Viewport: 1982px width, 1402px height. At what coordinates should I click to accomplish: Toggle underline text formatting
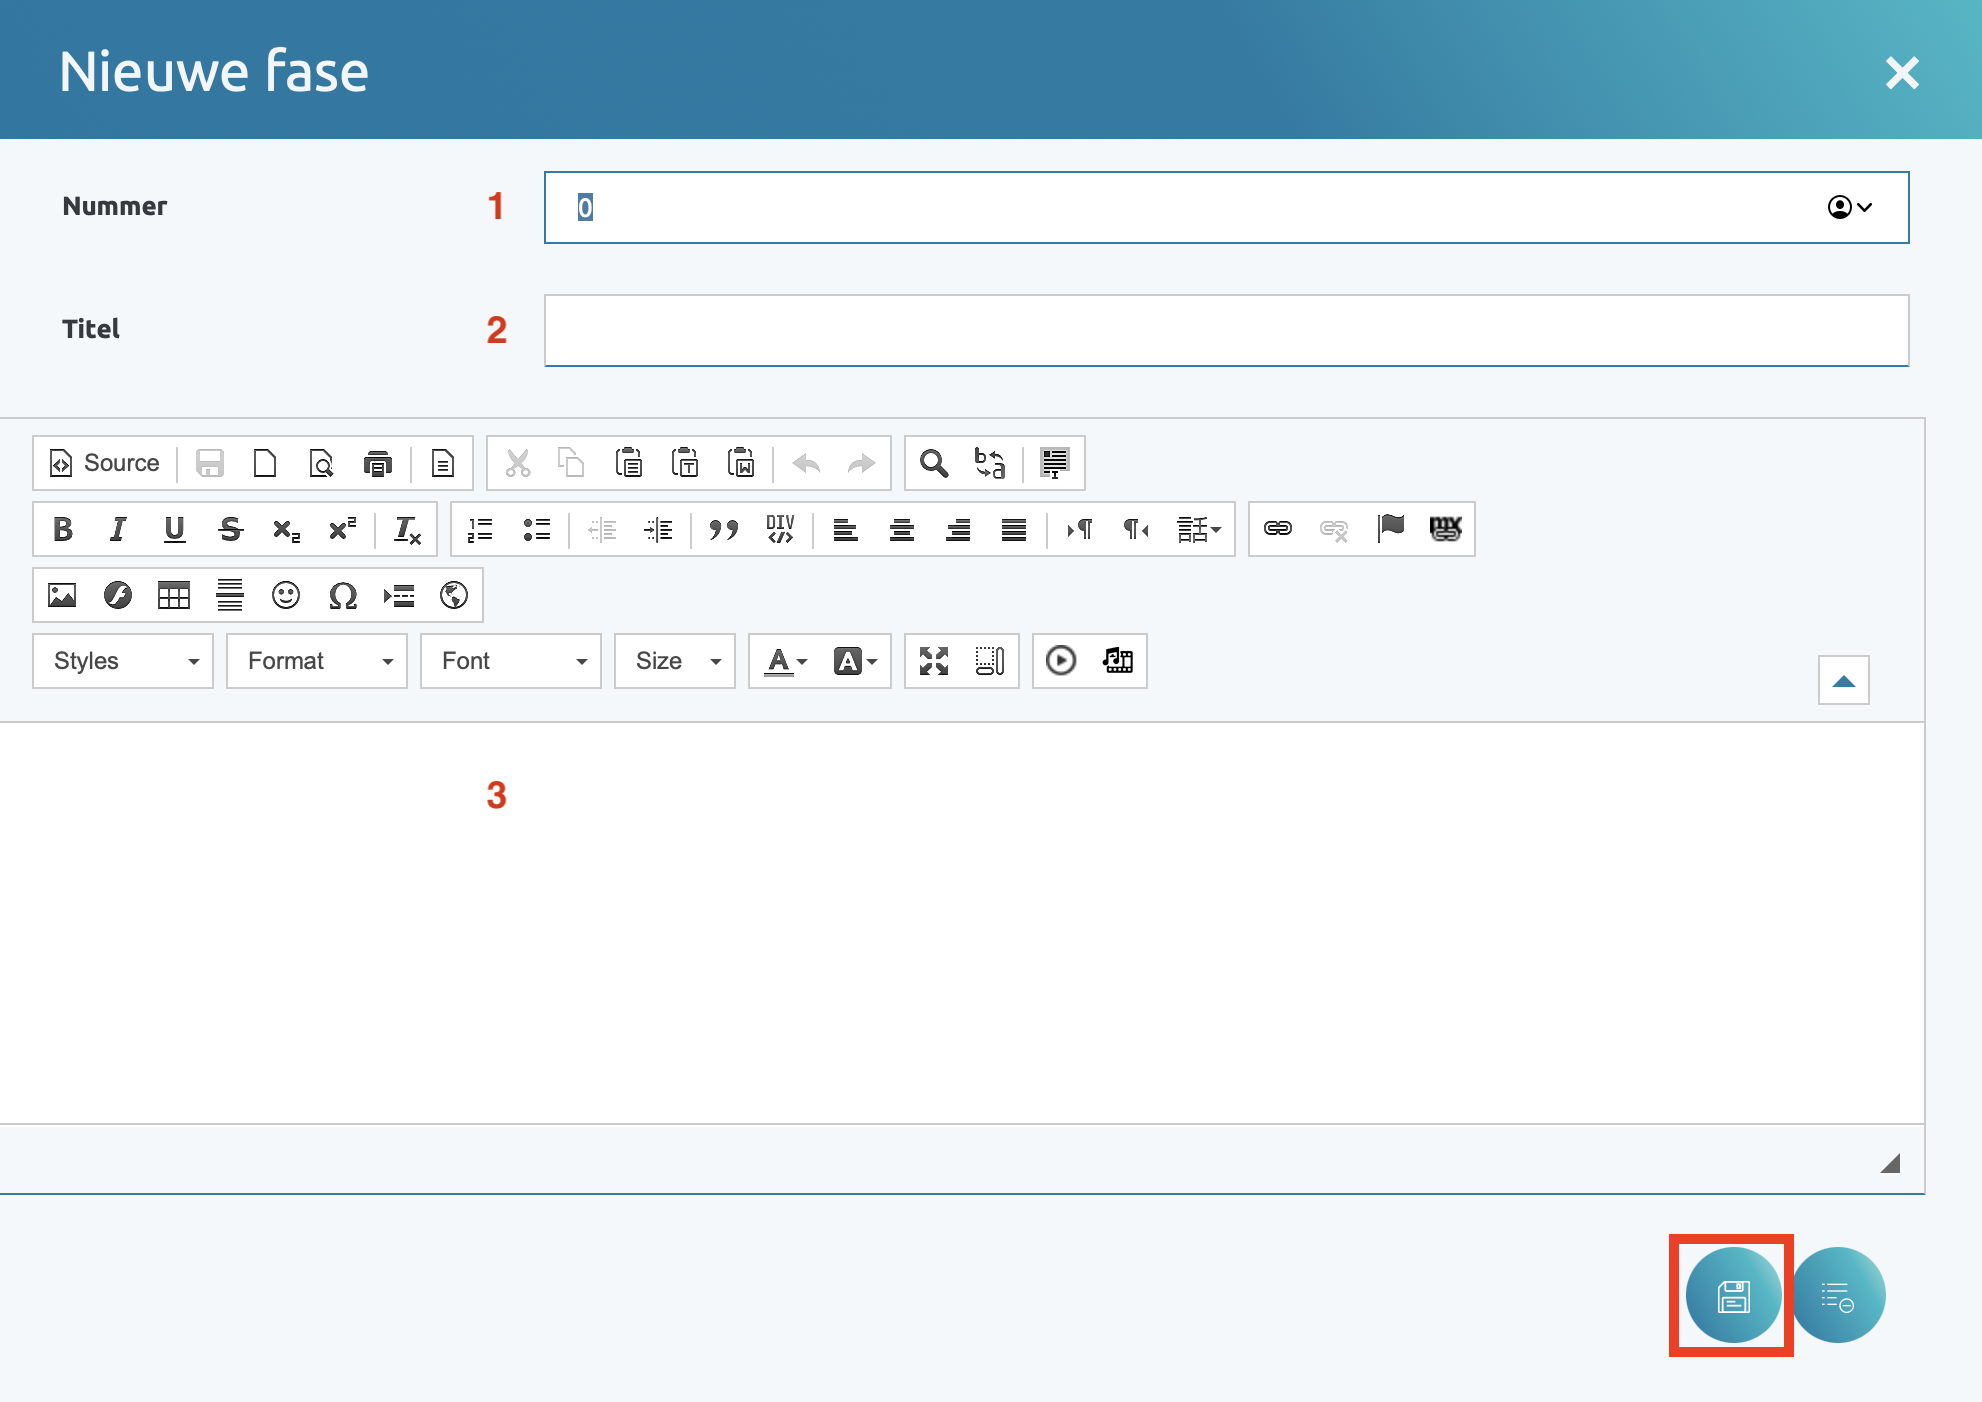tap(174, 529)
